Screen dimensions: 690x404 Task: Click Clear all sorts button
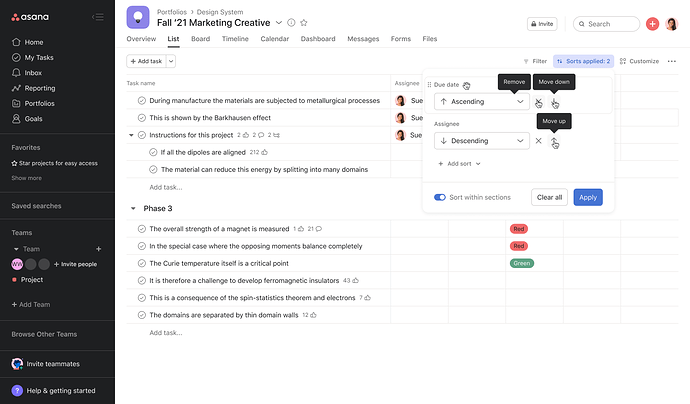point(549,197)
